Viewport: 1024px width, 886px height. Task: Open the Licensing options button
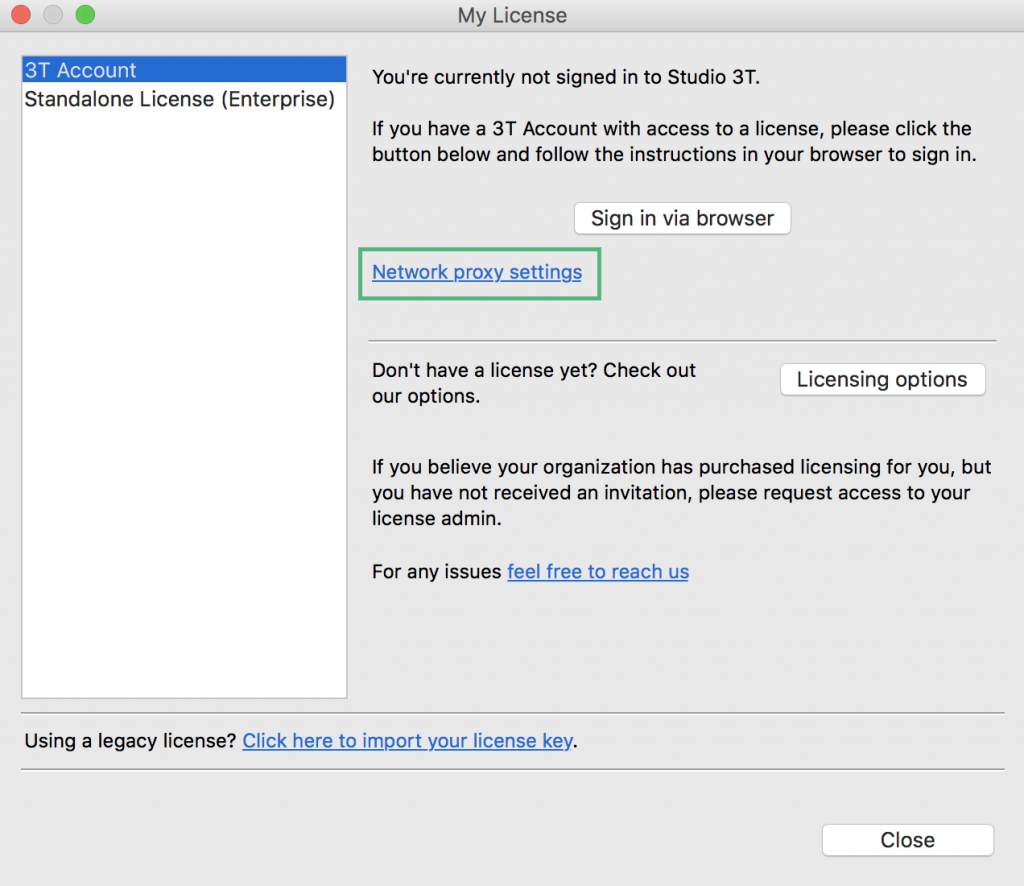point(882,379)
